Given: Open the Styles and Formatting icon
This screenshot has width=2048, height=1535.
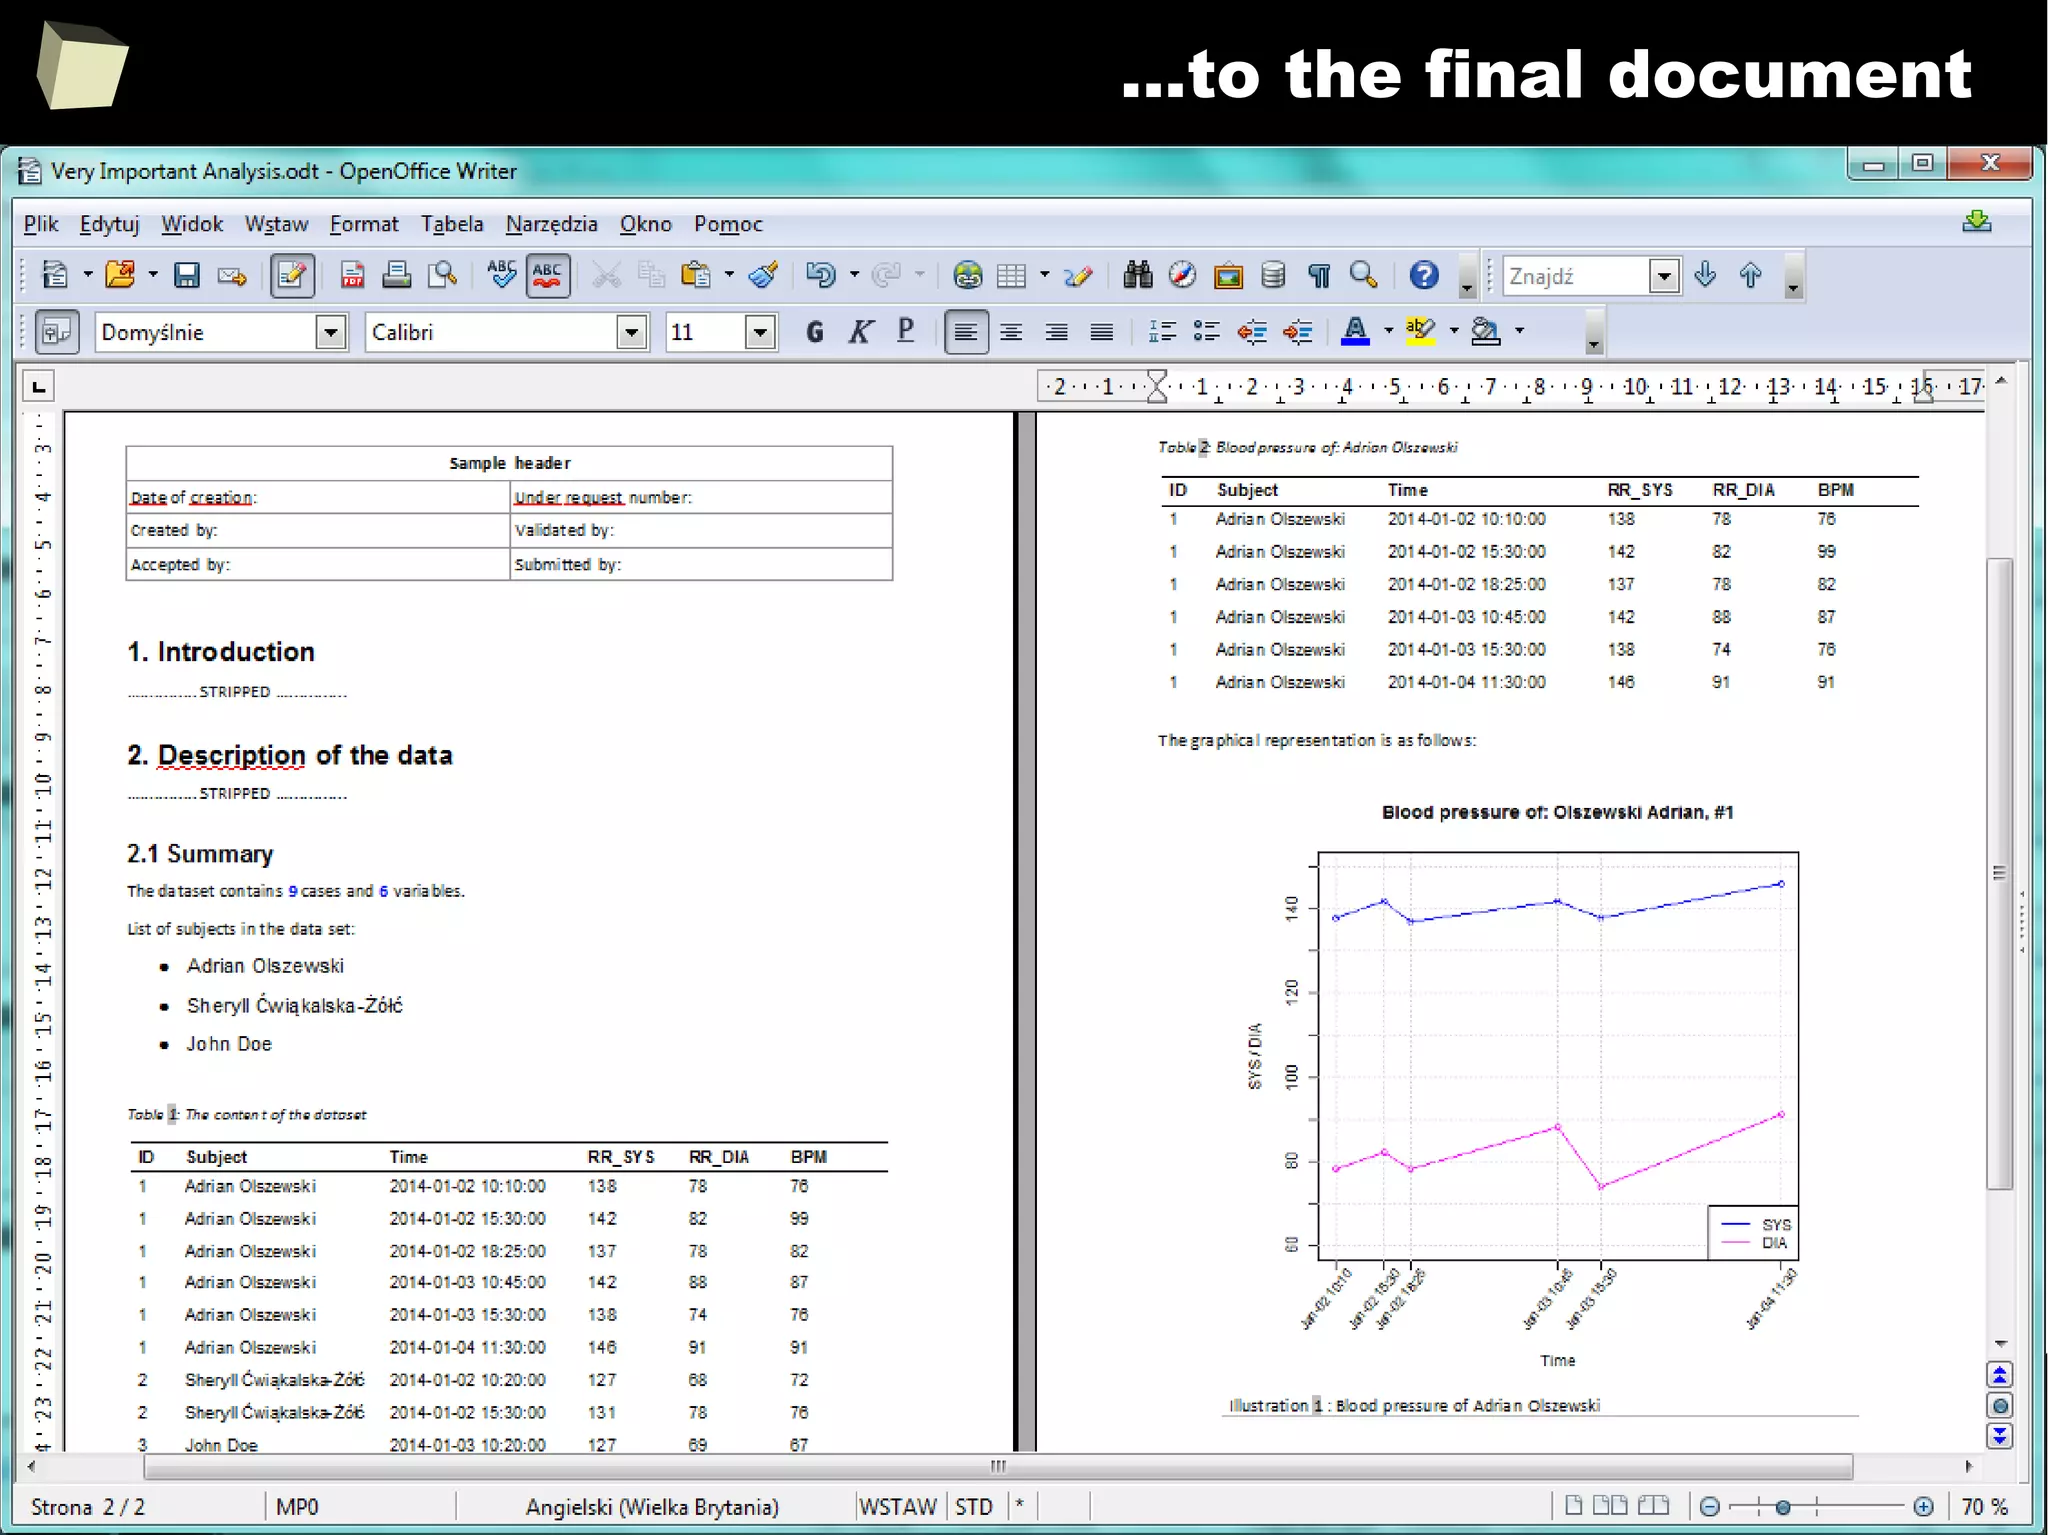Looking at the screenshot, I should 57,332.
